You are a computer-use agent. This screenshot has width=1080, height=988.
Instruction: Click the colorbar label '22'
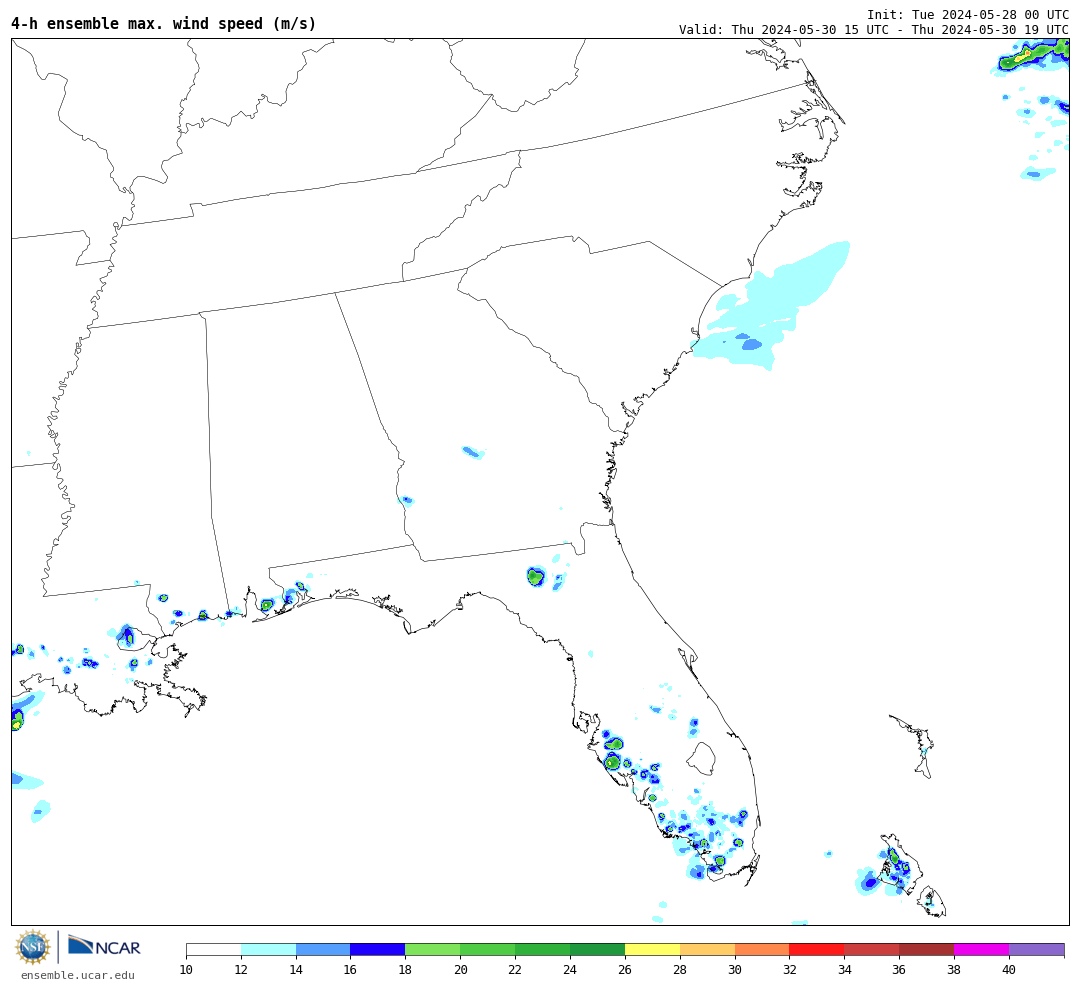point(515,970)
